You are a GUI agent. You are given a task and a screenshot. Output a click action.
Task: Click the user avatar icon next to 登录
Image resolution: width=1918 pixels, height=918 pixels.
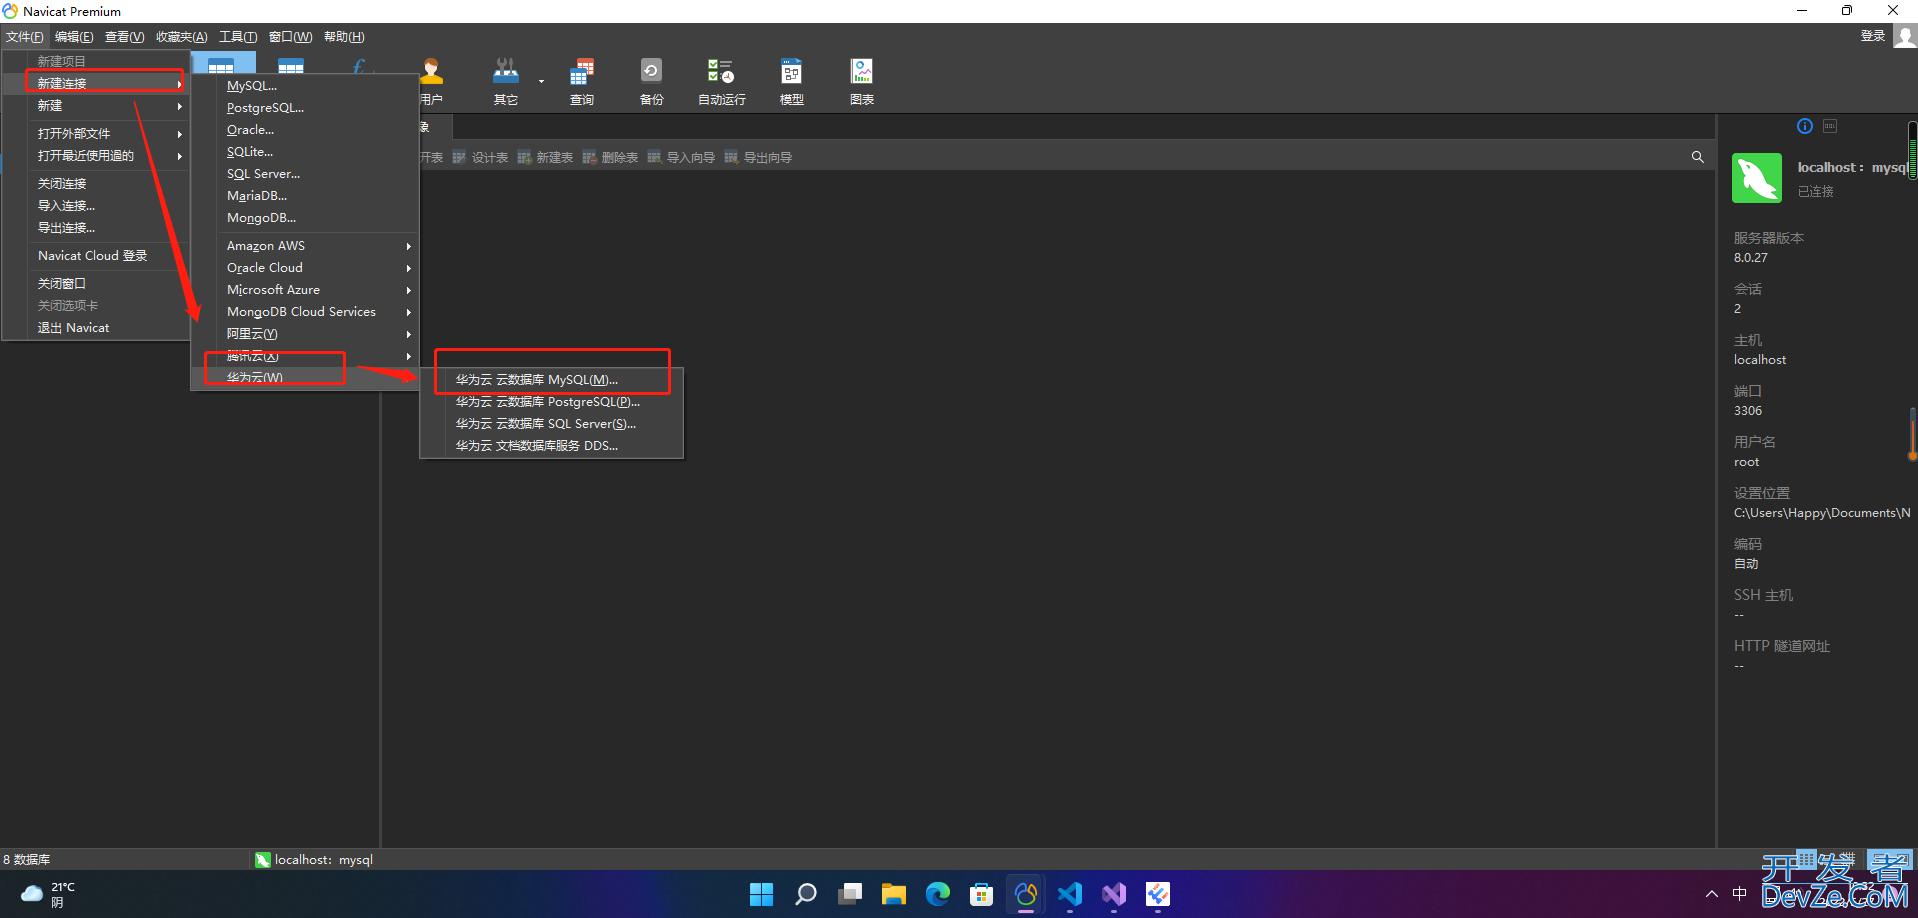(1905, 36)
